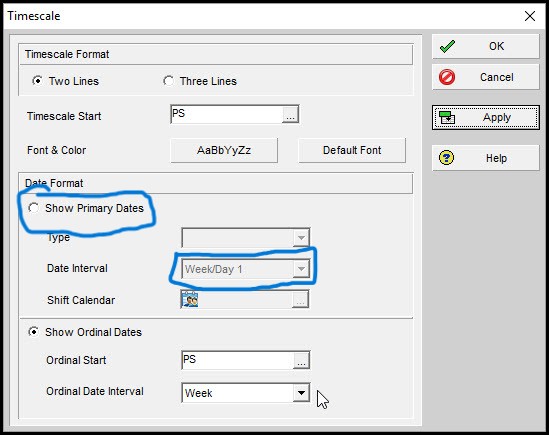Open Timescale Start browse ellipsis button
Viewport: 549px width, 435px height.
(x=290, y=115)
